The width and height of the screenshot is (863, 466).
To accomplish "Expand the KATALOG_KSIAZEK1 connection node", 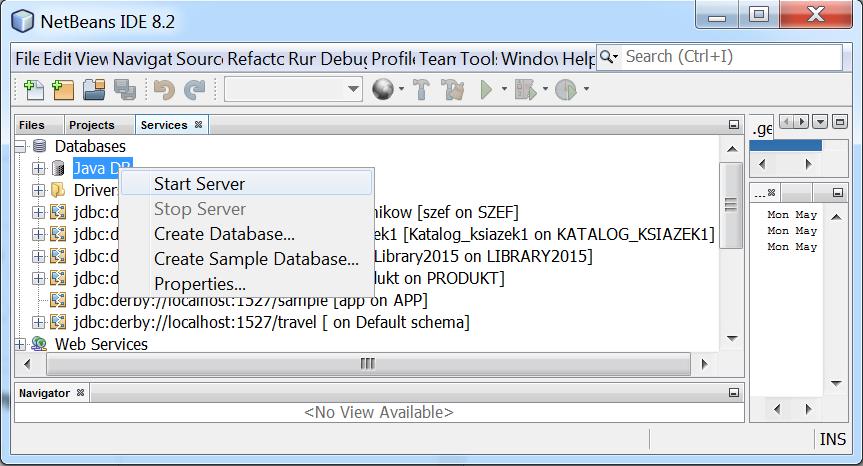I will coord(39,234).
